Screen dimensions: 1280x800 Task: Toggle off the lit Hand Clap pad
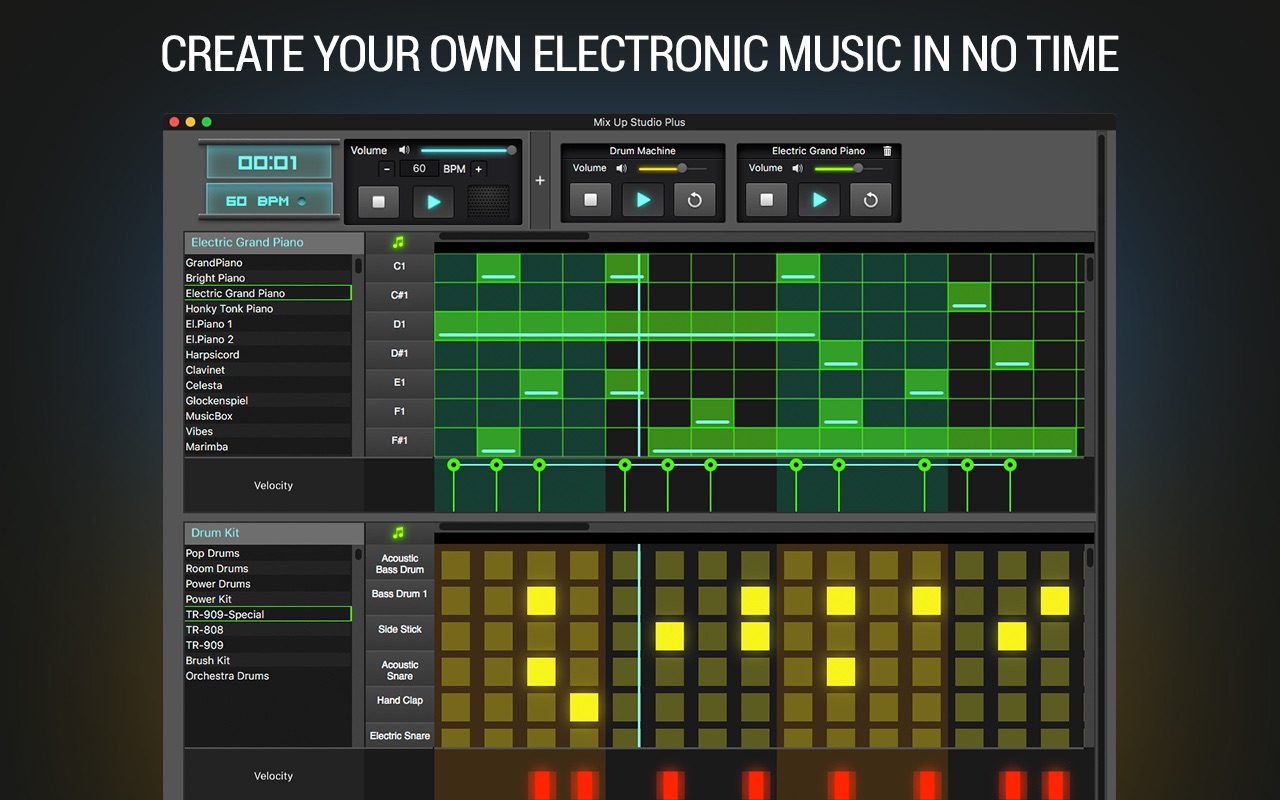tap(584, 707)
